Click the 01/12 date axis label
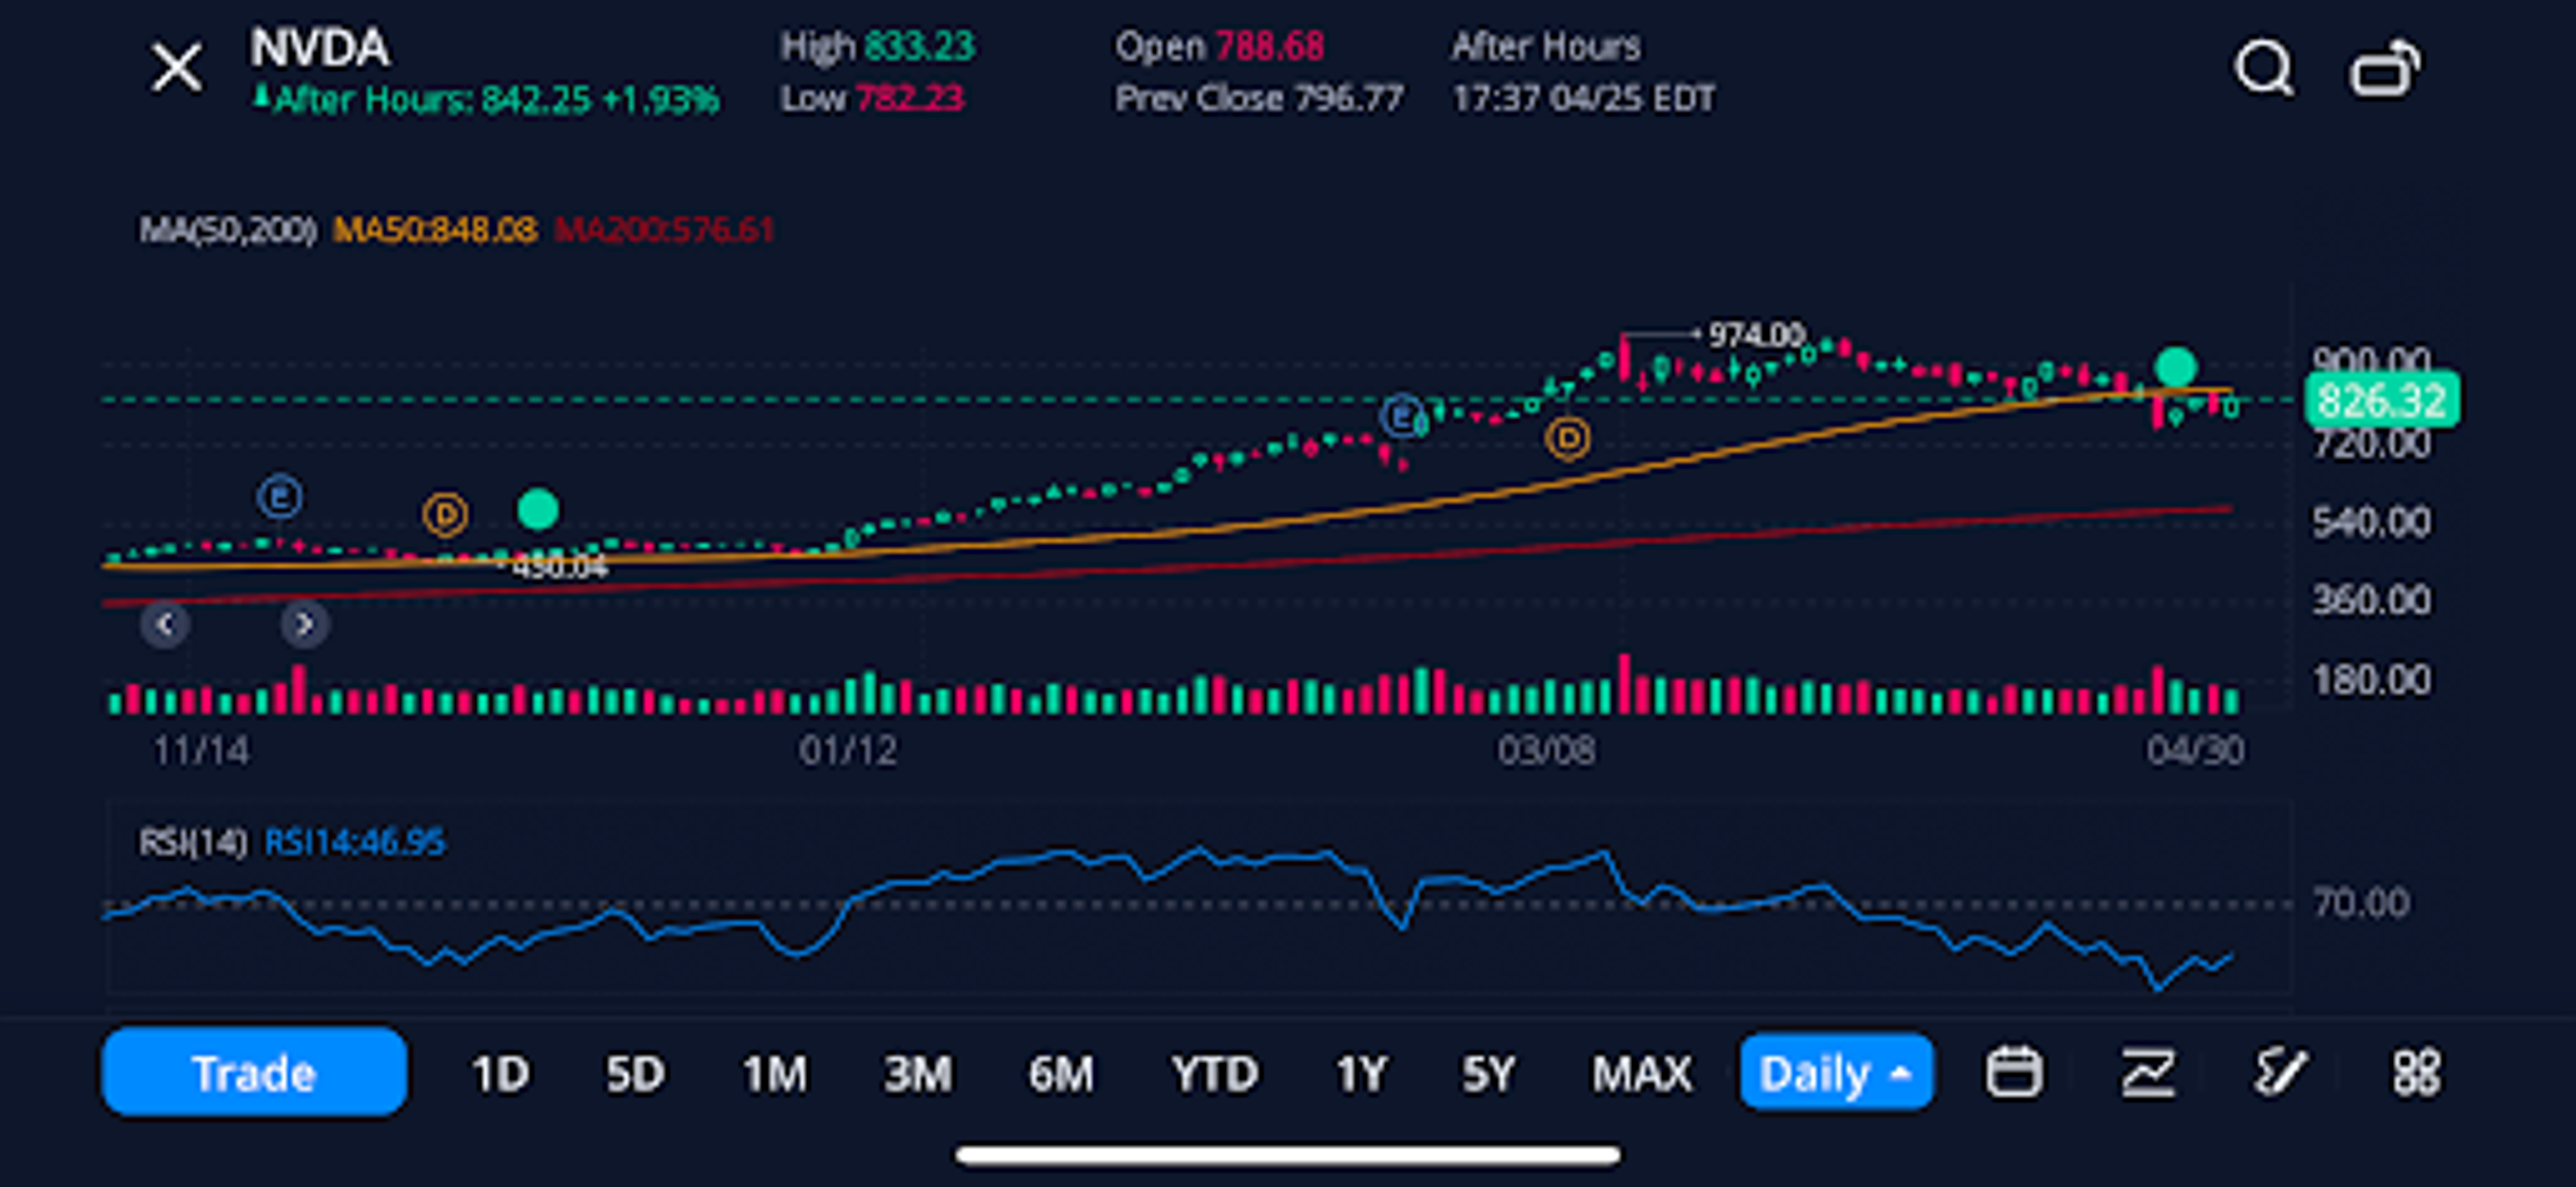This screenshot has width=2576, height=1187. pos(847,750)
